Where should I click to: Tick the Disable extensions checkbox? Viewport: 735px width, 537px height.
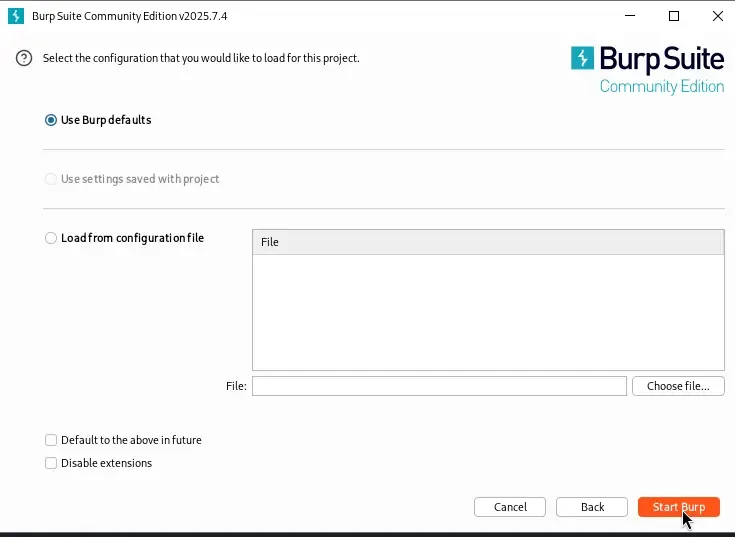[51, 463]
